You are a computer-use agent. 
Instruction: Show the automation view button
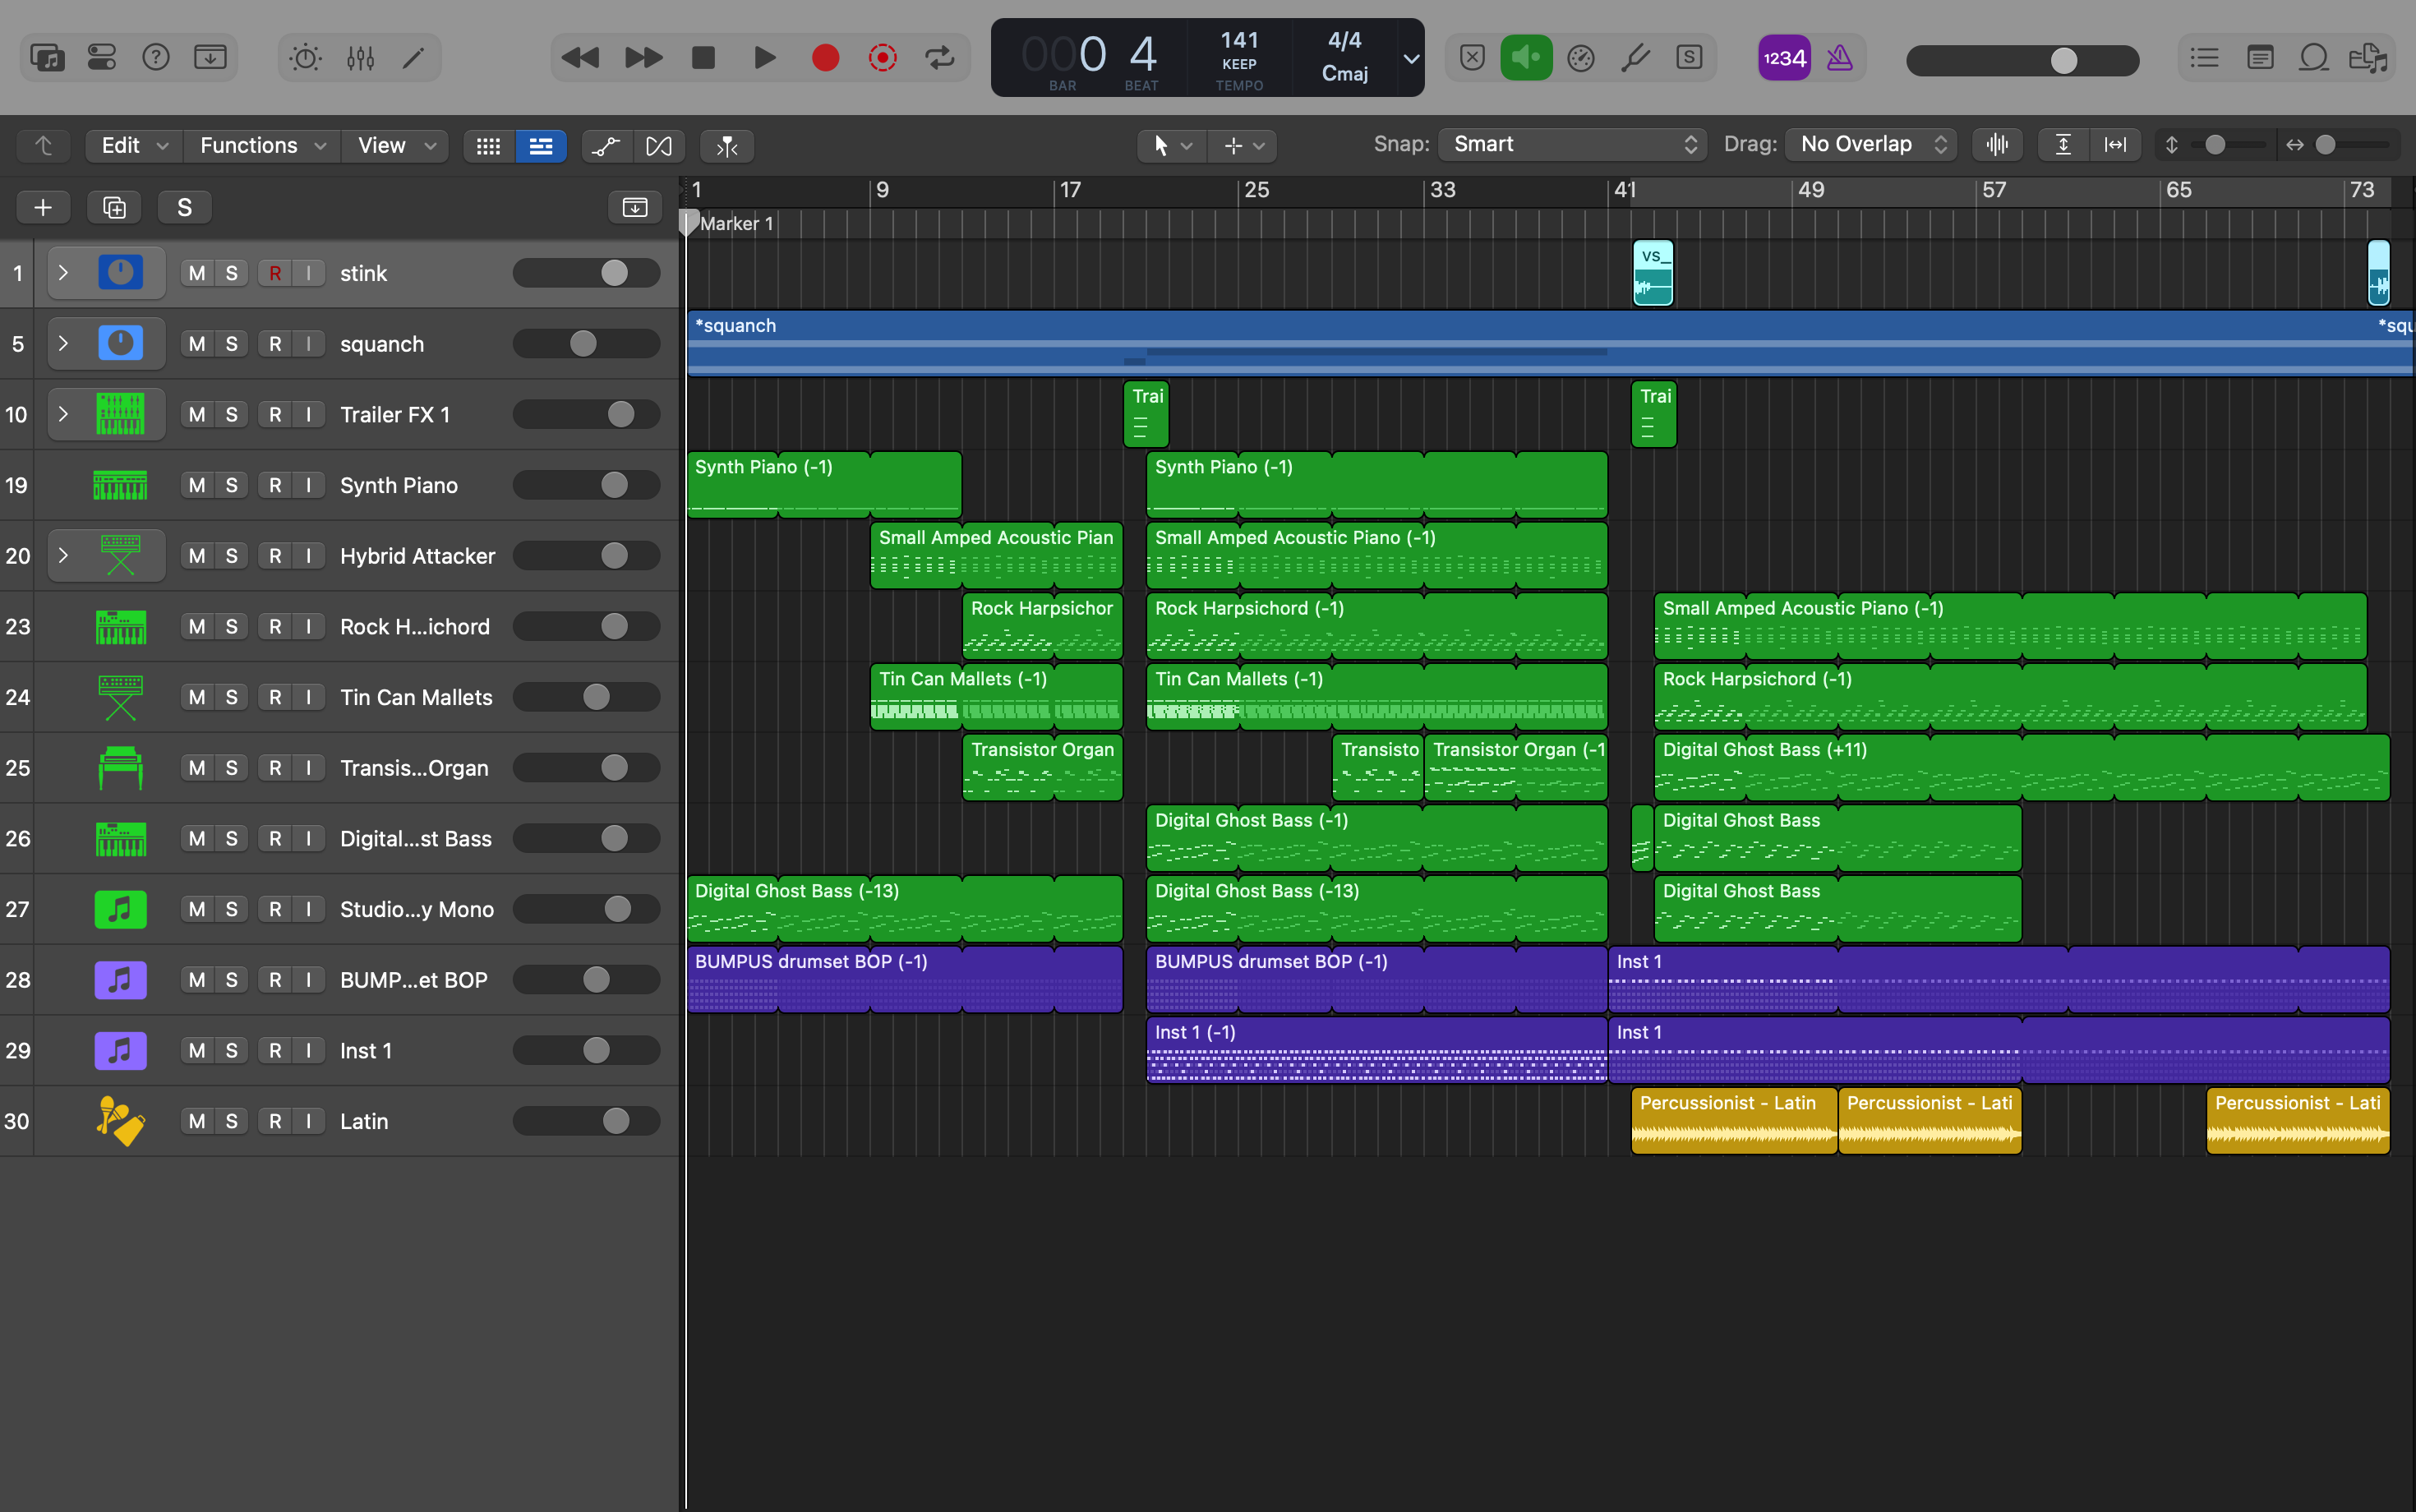606,146
